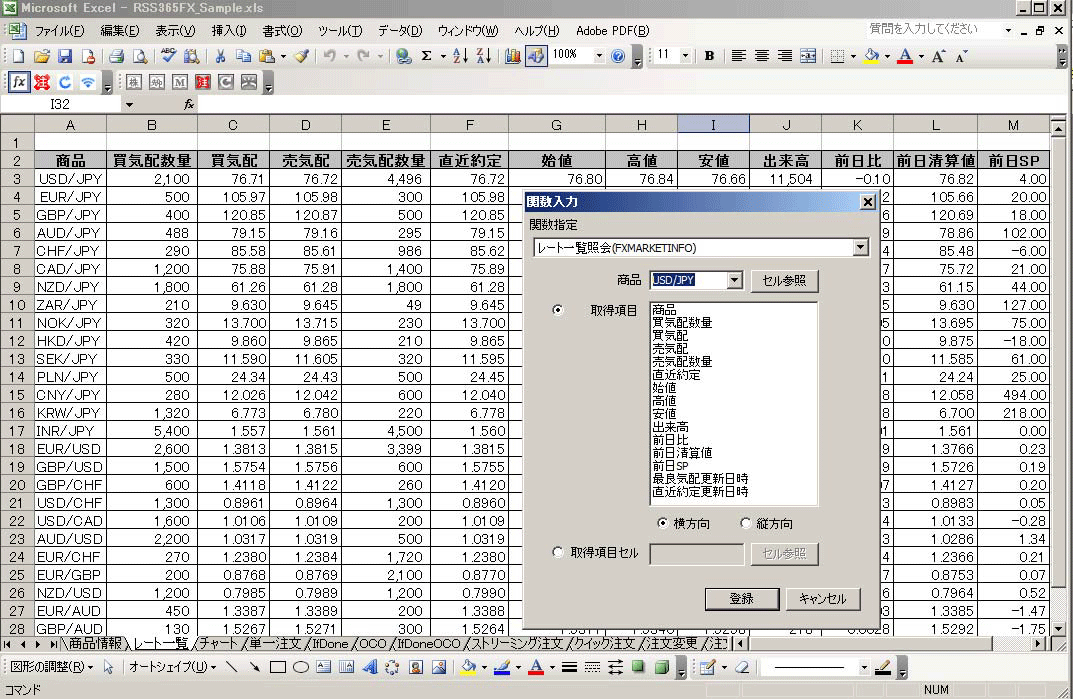Select the 取得項目 radio button
Viewport: 1073px width, 699px height.
(x=558, y=311)
